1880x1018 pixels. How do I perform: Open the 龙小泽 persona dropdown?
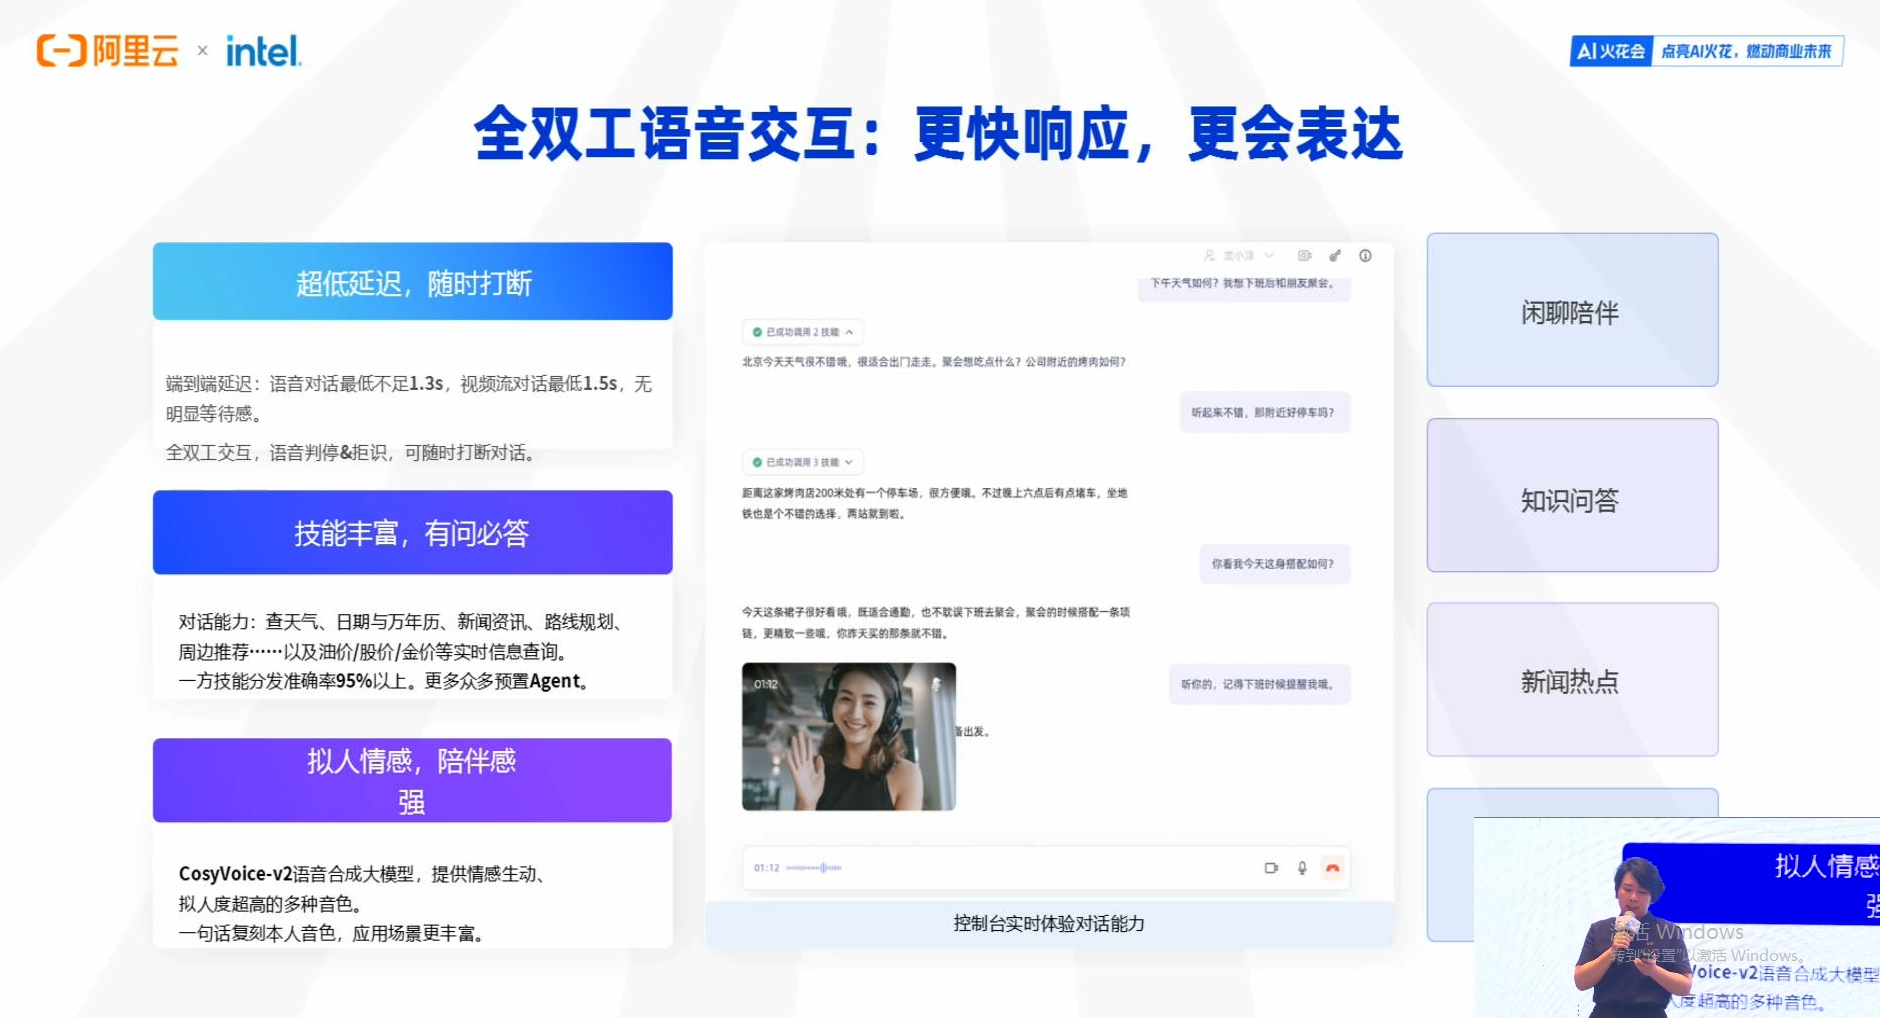pyautogui.click(x=1269, y=256)
